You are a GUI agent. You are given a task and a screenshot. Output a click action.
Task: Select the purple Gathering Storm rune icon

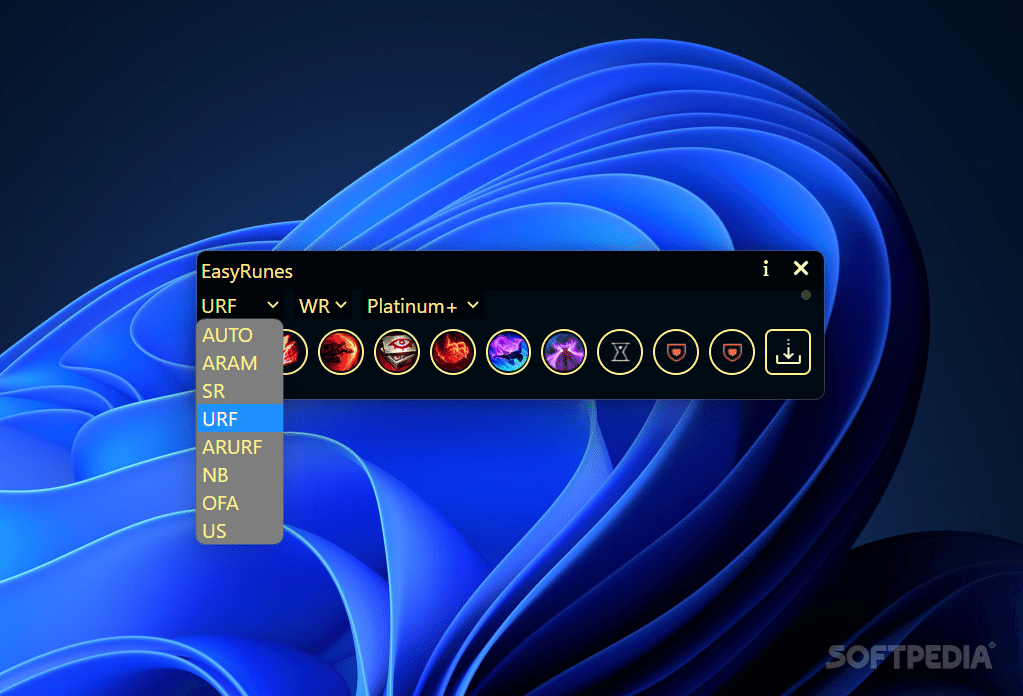(564, 352)
